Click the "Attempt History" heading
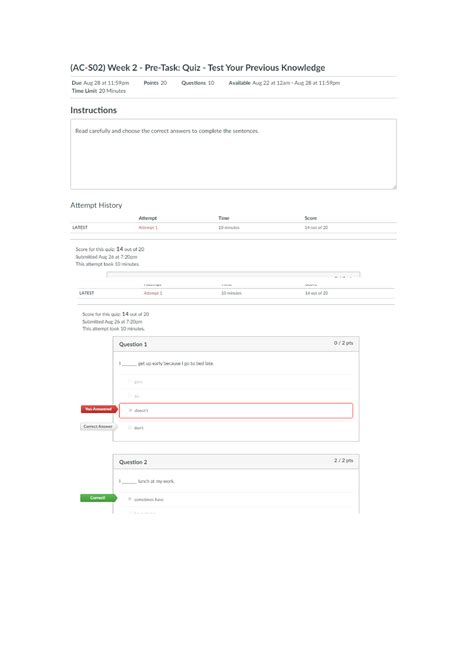The image size is (474, 670). (x=96, y=205)
